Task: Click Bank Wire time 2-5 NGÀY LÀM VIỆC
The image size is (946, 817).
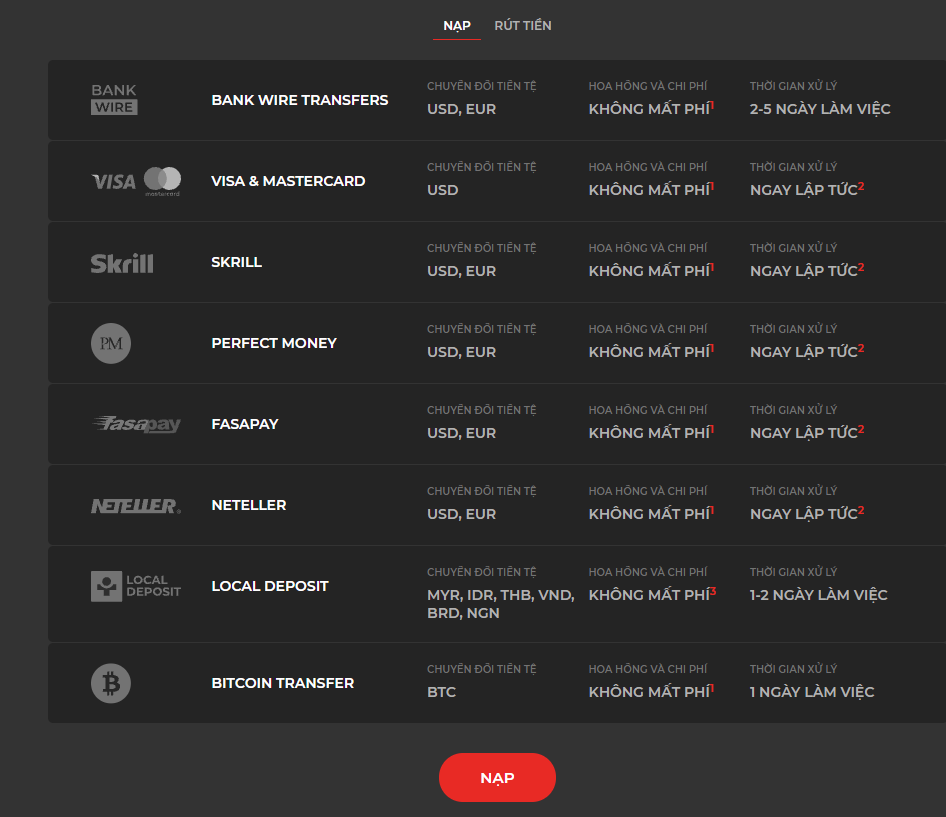Action: point(820,109)
